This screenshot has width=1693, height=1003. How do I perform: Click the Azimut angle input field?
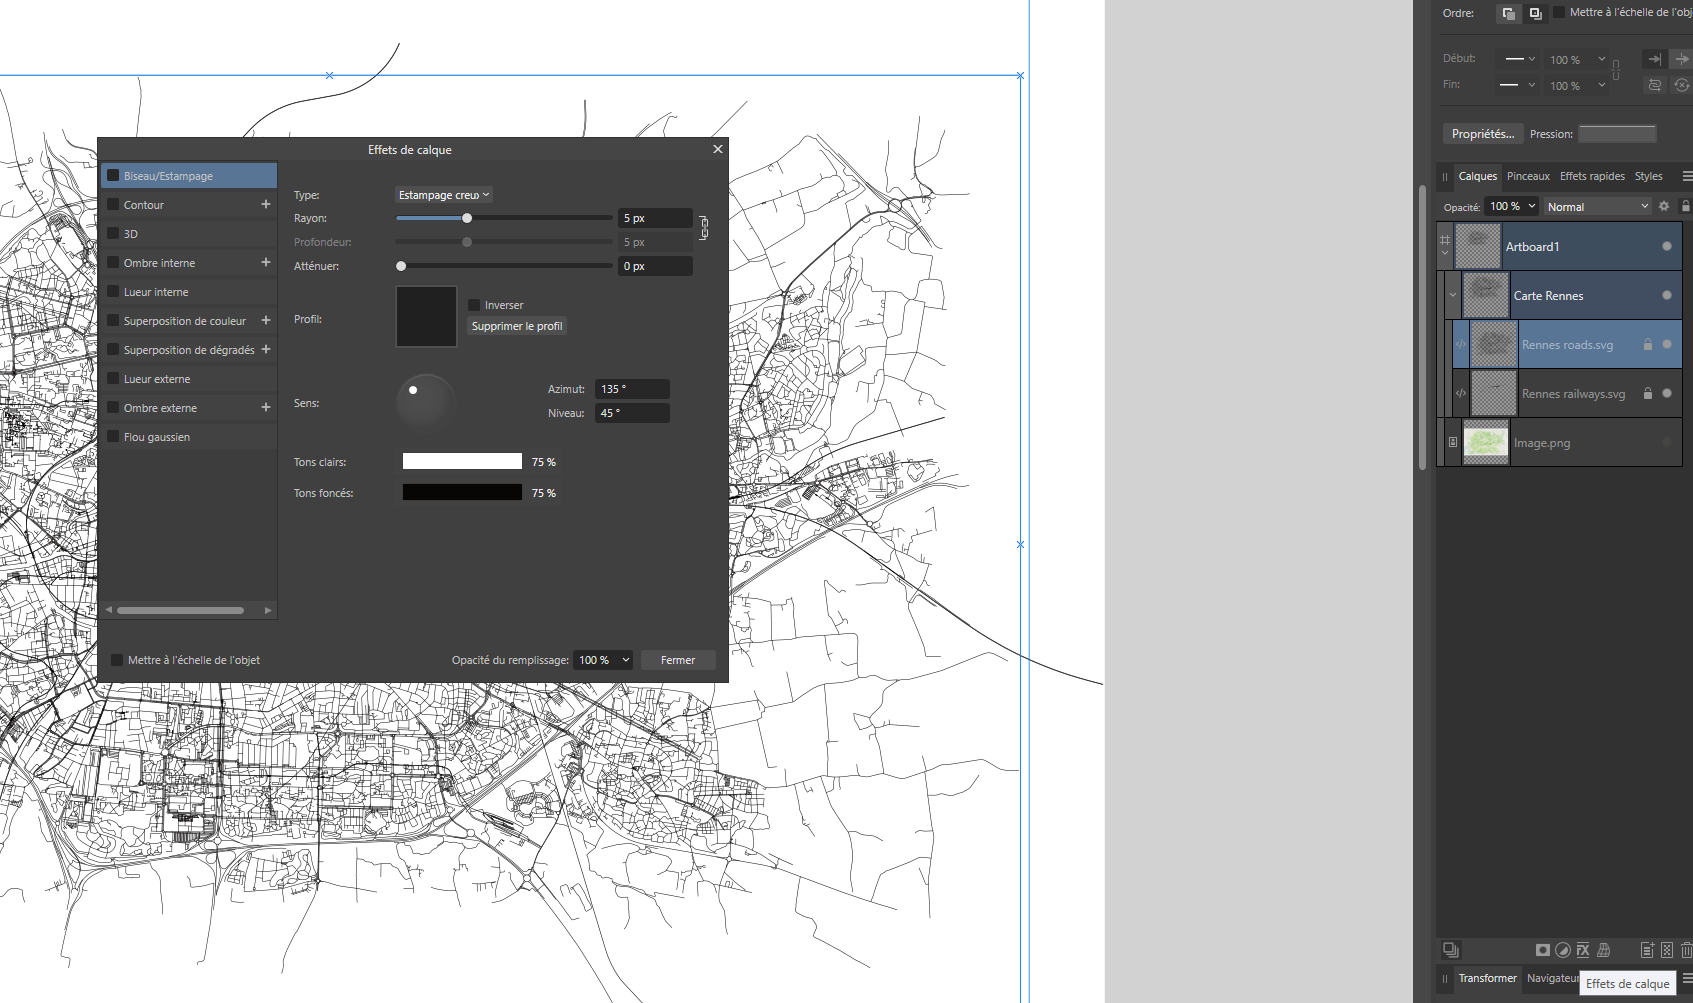coord(632,389)
